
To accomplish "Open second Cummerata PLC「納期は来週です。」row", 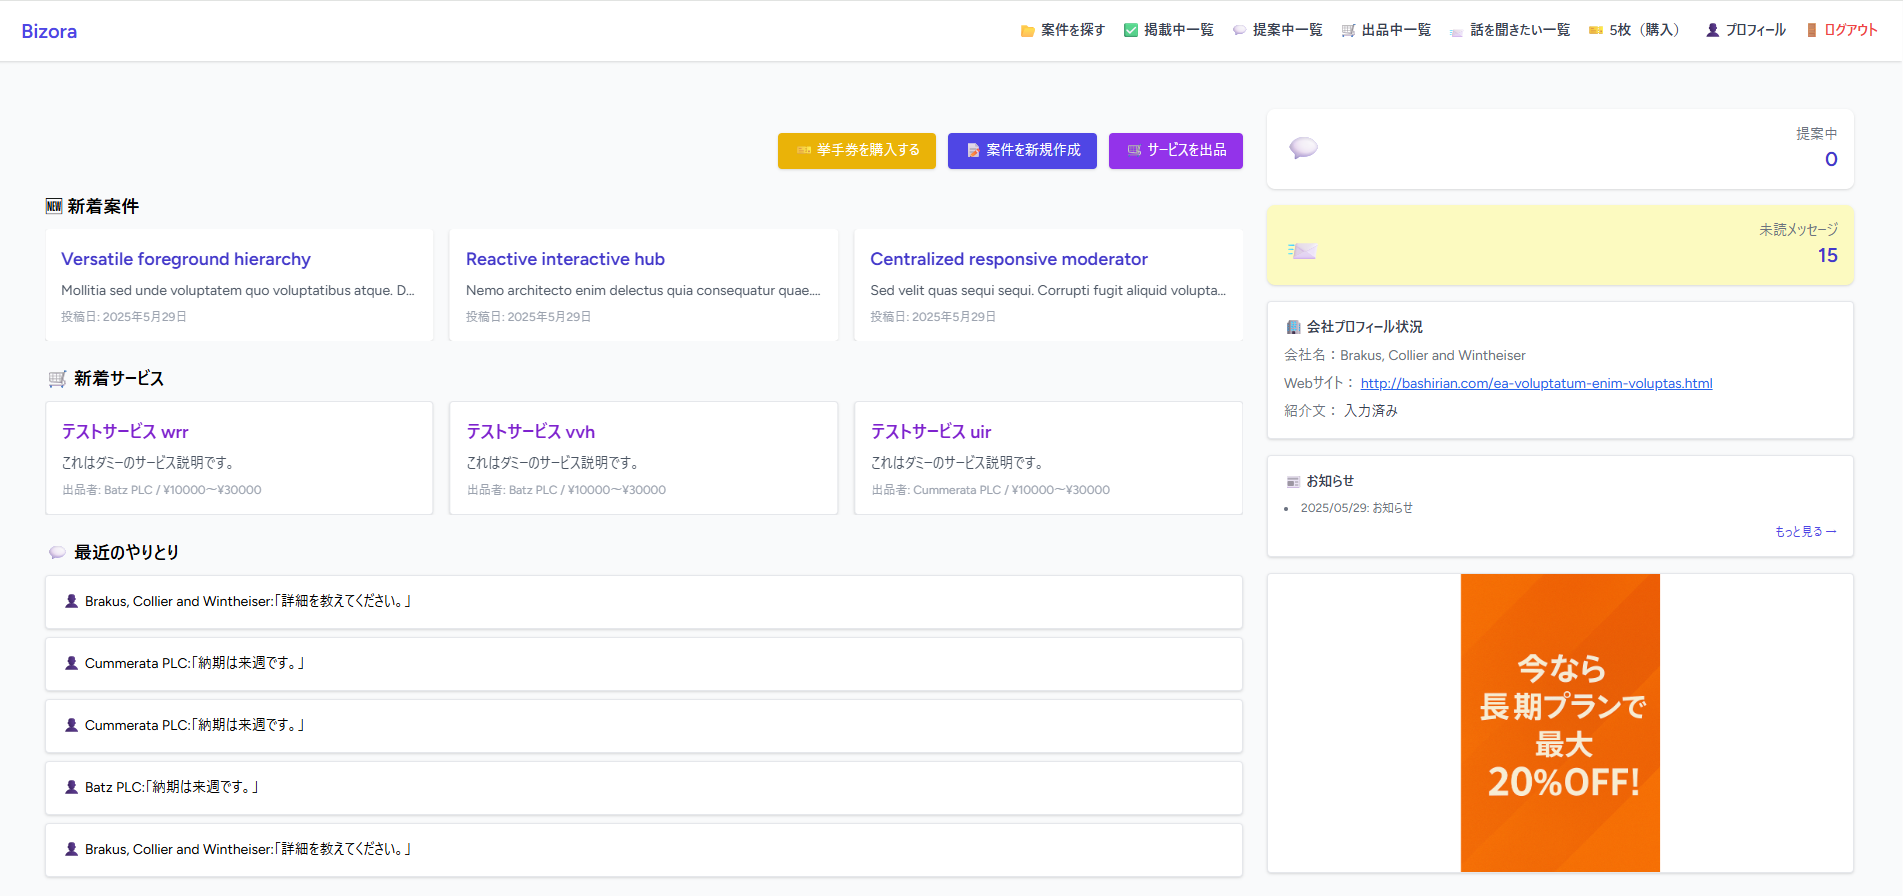I will [x=644, y=726].
